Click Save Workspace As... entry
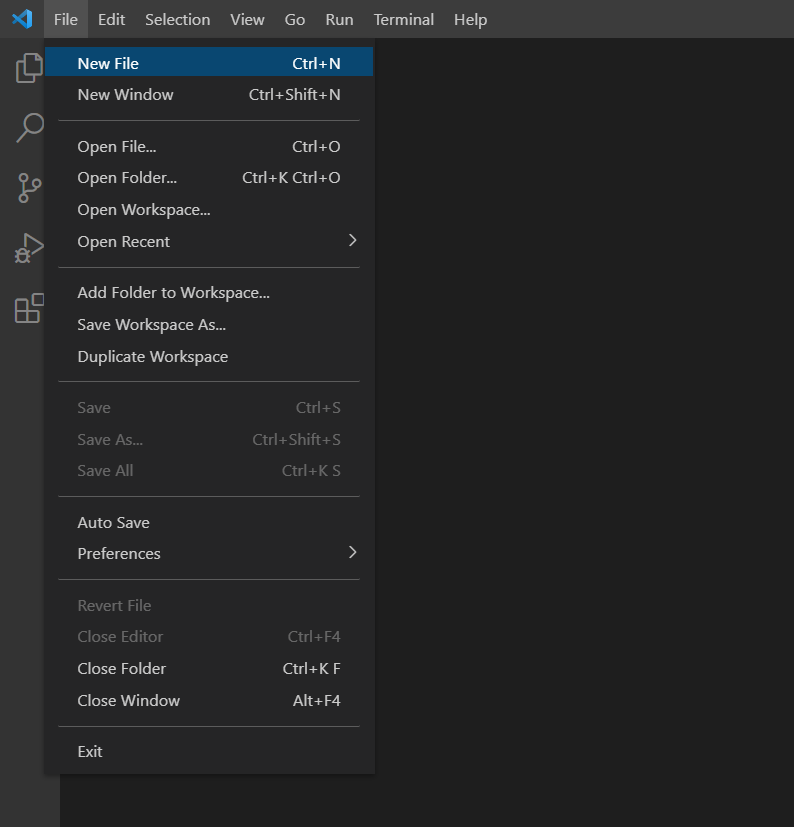The width and height of the screenshot is (794, 827). [x=151, y=325]
